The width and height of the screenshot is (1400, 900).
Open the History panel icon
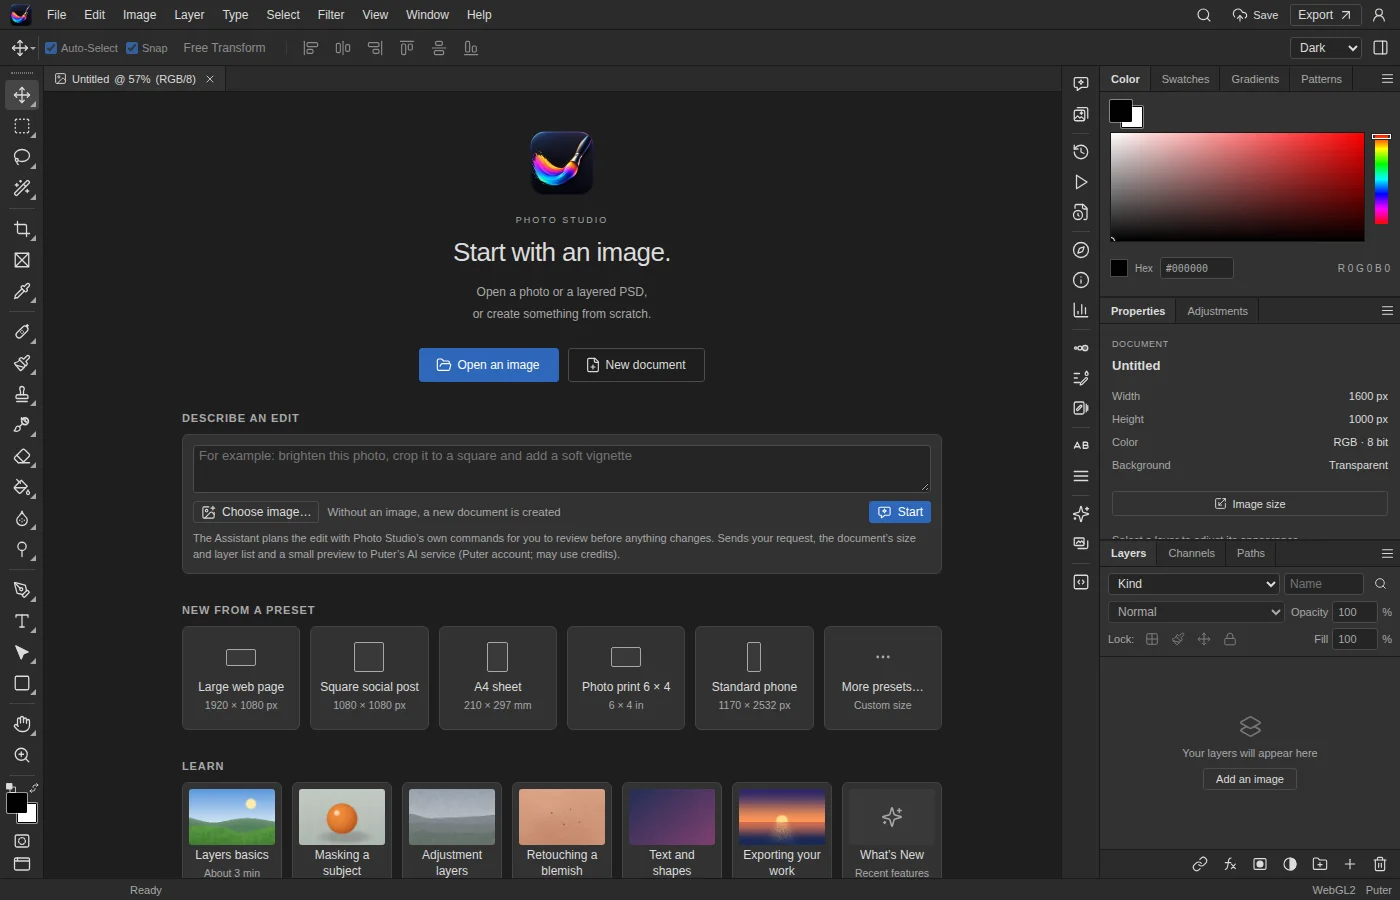pos(1081,152)
